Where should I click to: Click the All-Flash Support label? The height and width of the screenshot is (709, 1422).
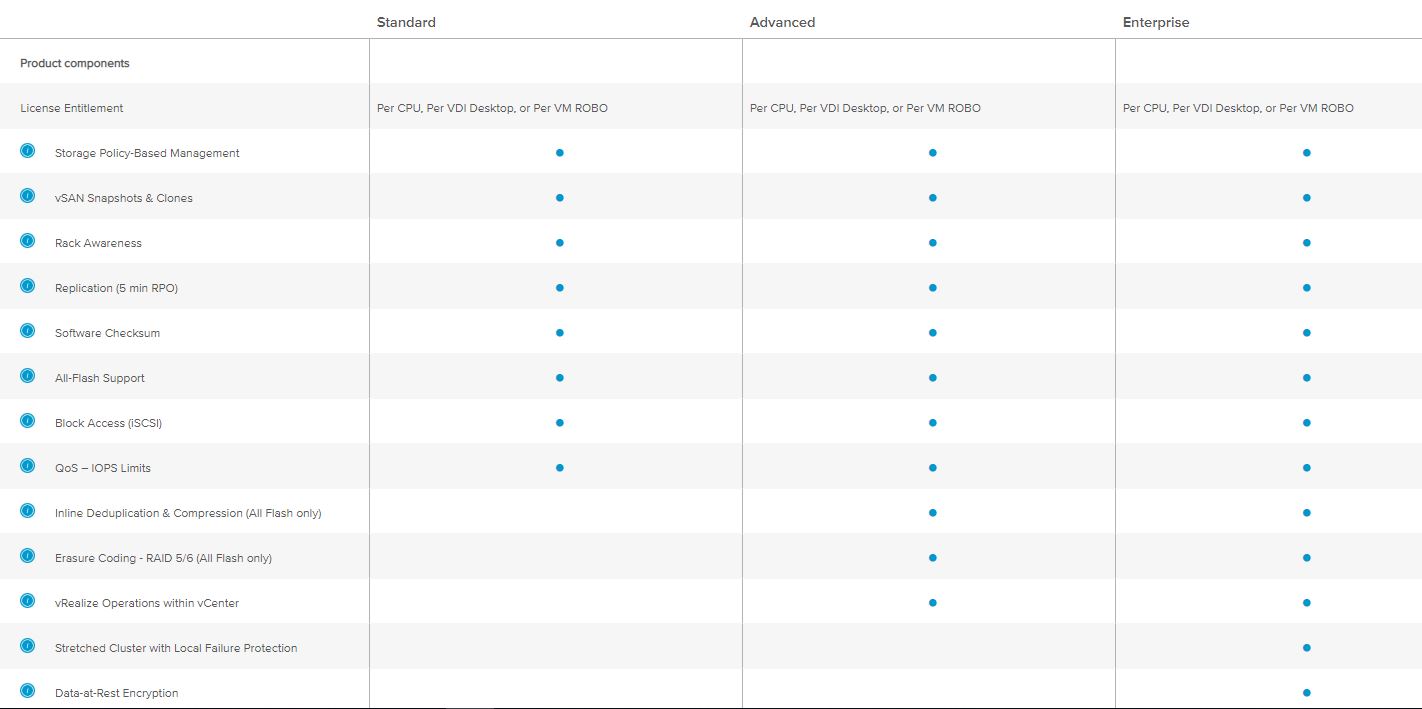(x=100, y=378)
